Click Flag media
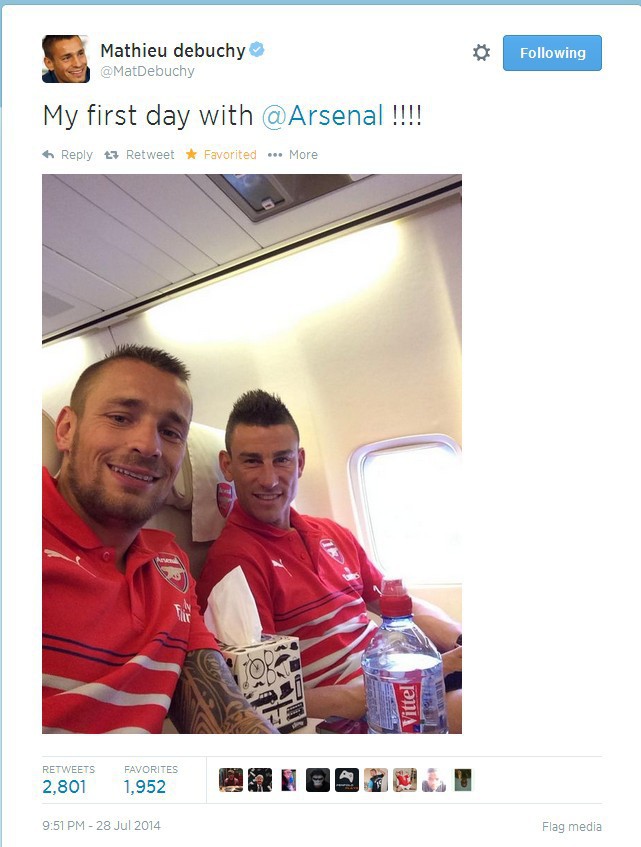 571,826
